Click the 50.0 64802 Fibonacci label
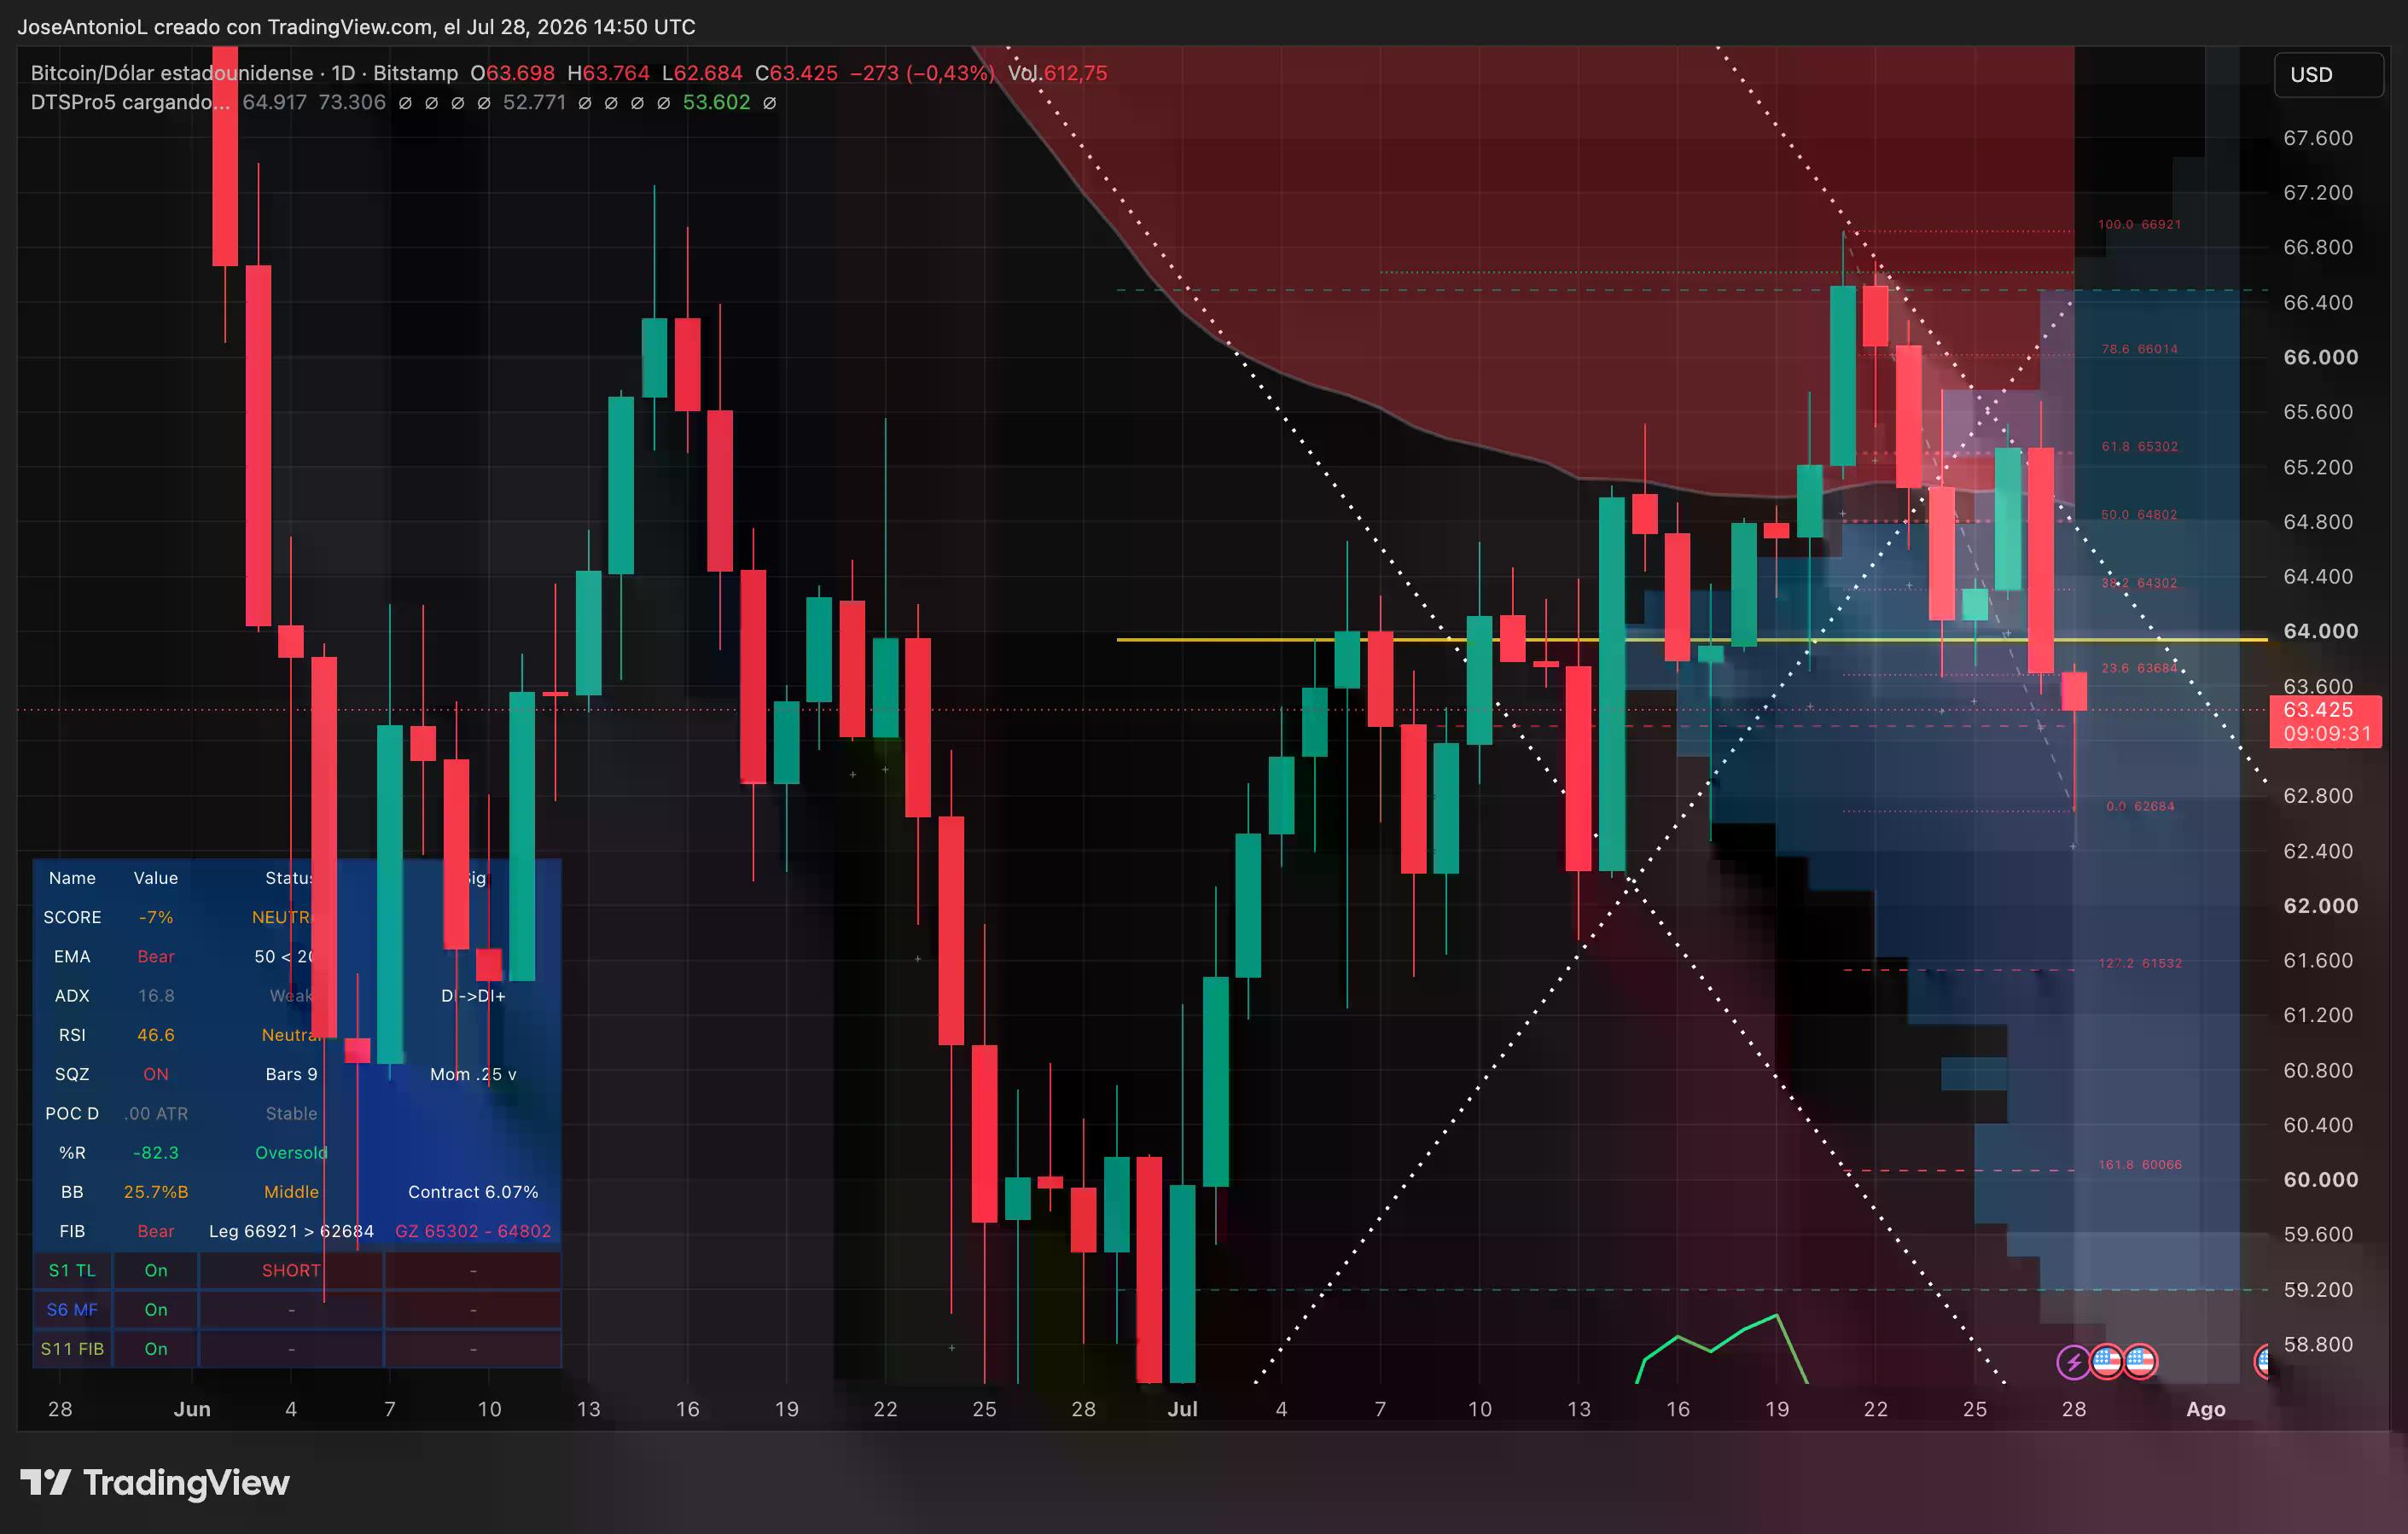2408x1534 pixels. (2138, 514)
